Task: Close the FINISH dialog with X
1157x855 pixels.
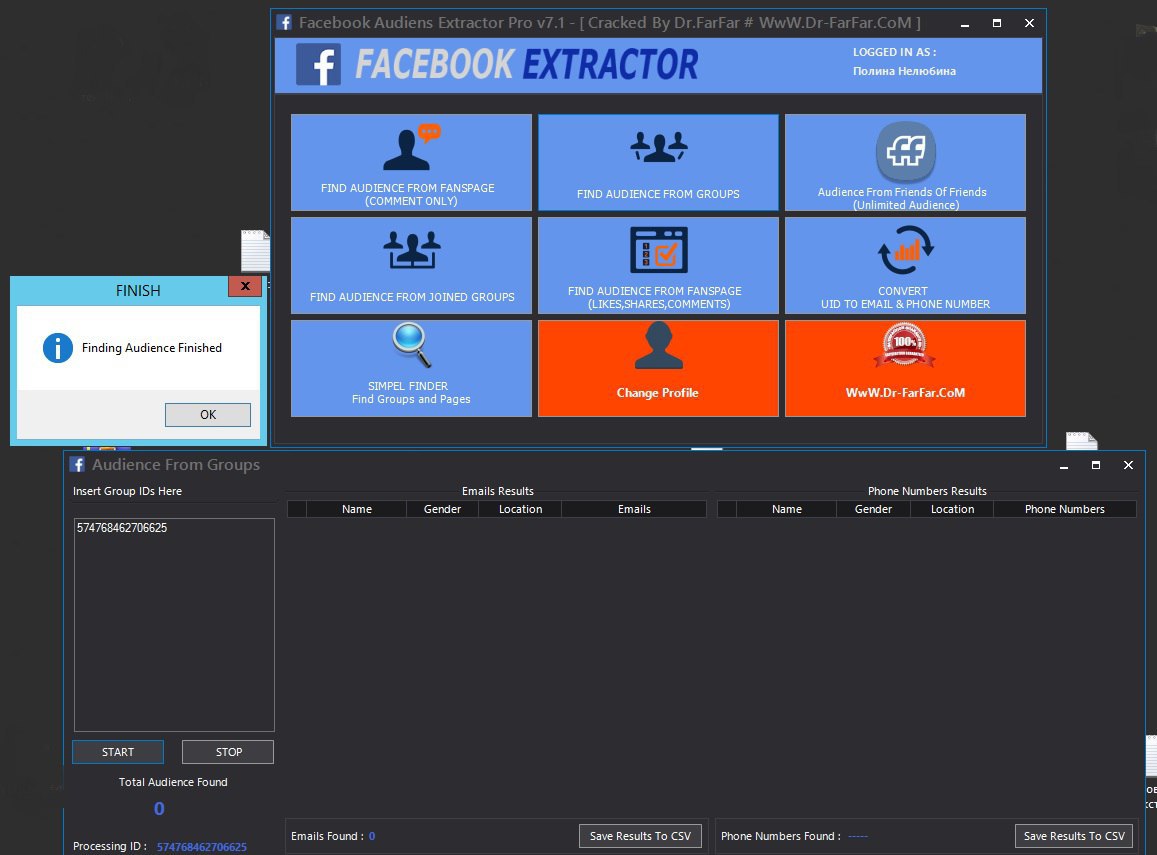Action: [245, 286]
